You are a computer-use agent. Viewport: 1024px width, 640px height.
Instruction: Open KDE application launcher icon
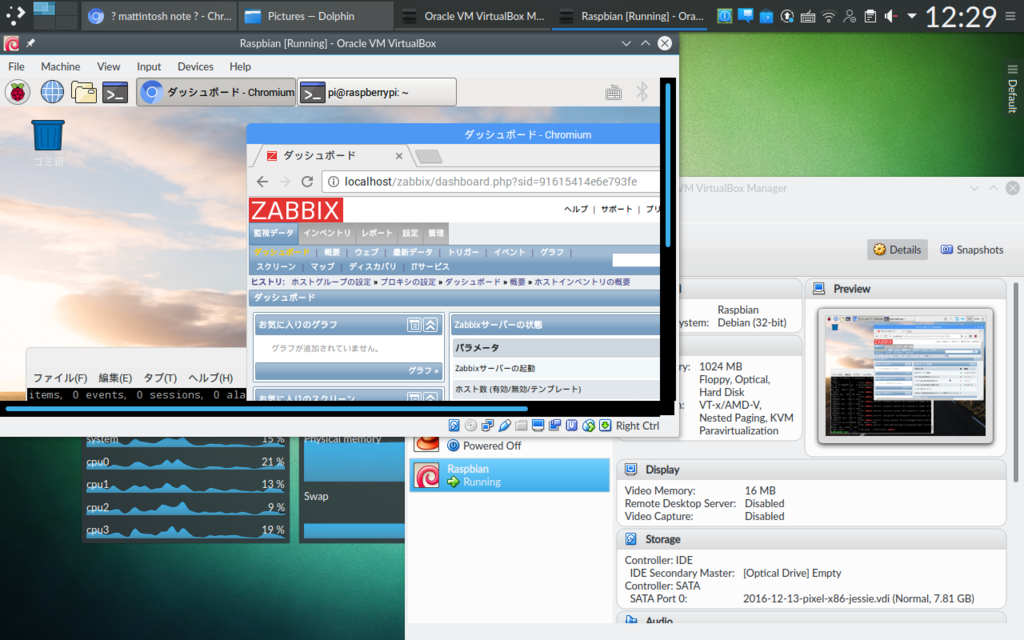15,15
